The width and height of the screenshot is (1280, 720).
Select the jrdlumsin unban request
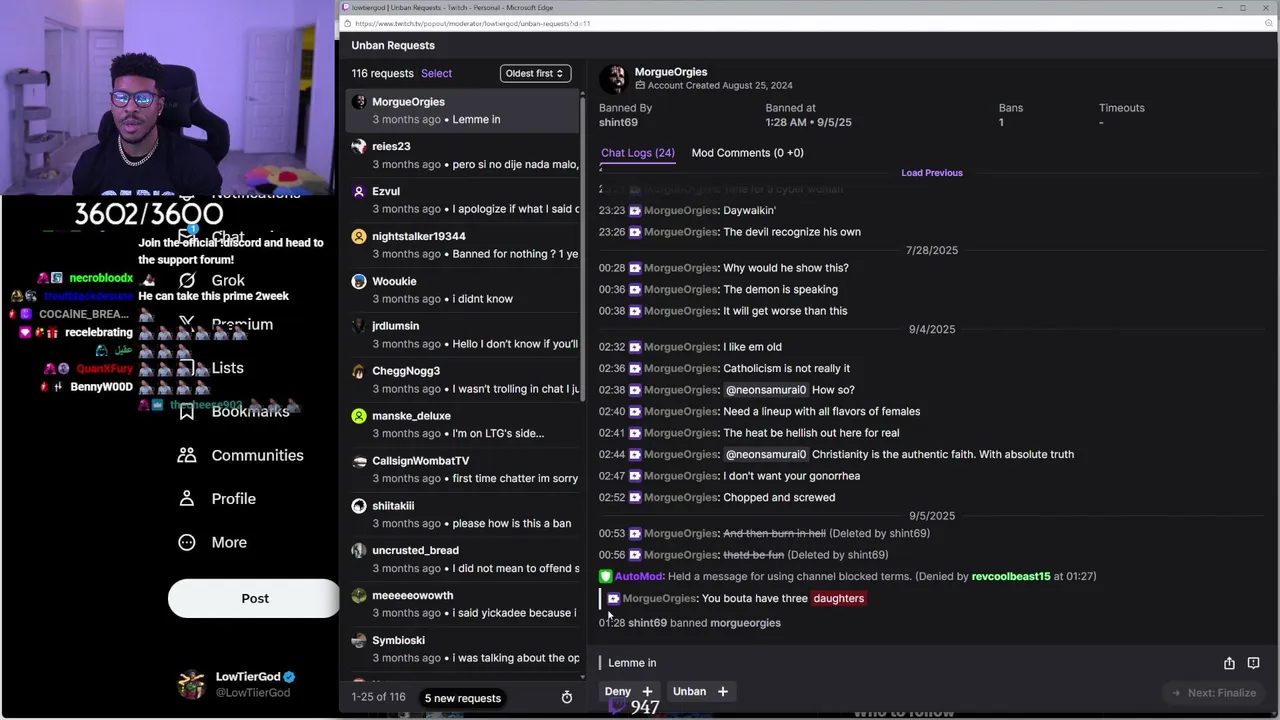[463, 335]
